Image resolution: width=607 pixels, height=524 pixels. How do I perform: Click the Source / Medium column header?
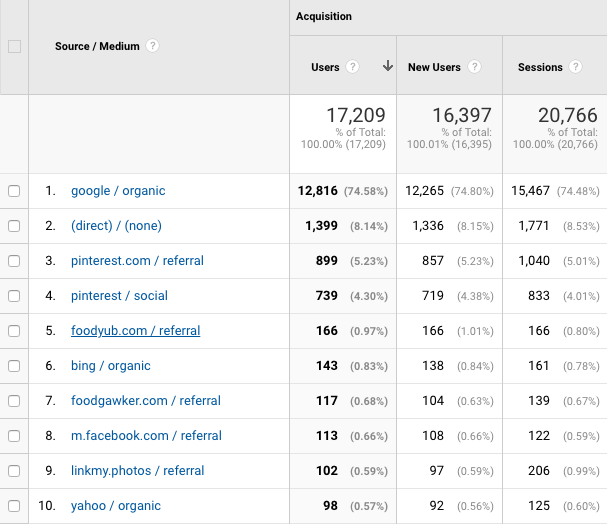pos(97,46)
